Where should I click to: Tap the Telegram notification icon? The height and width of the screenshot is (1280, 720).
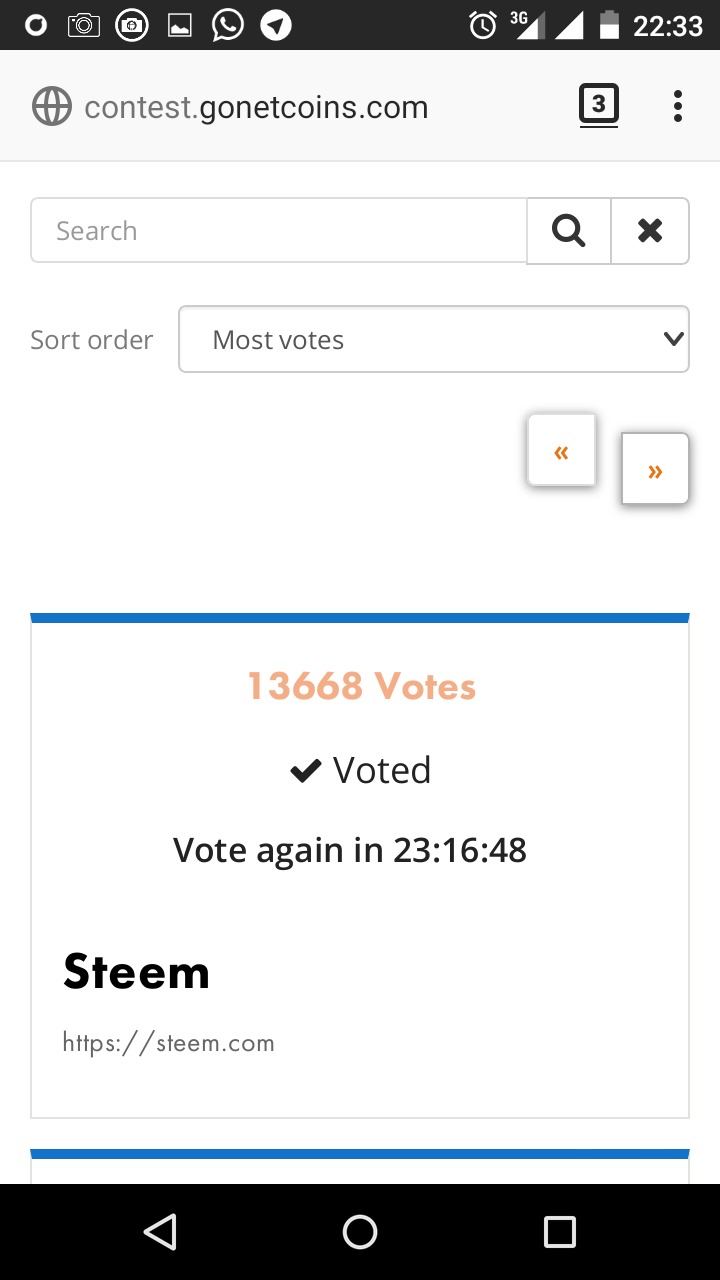tap(276, 25)
